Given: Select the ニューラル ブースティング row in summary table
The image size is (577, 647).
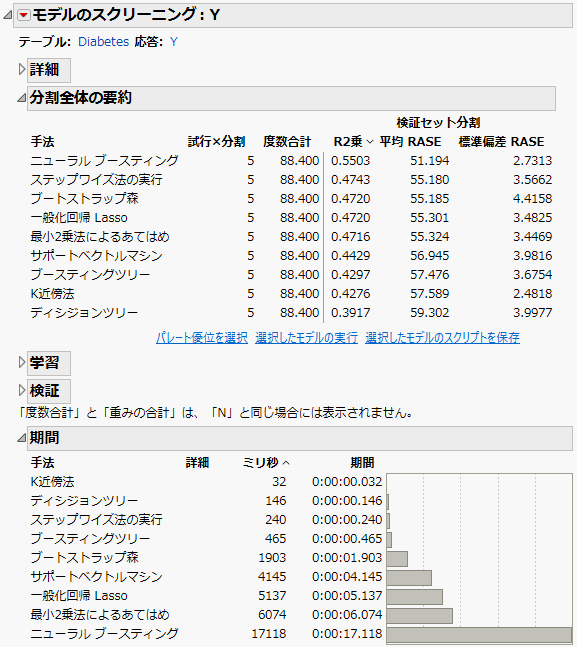Looking at the screenshot, I should click(x=291, y=161).
